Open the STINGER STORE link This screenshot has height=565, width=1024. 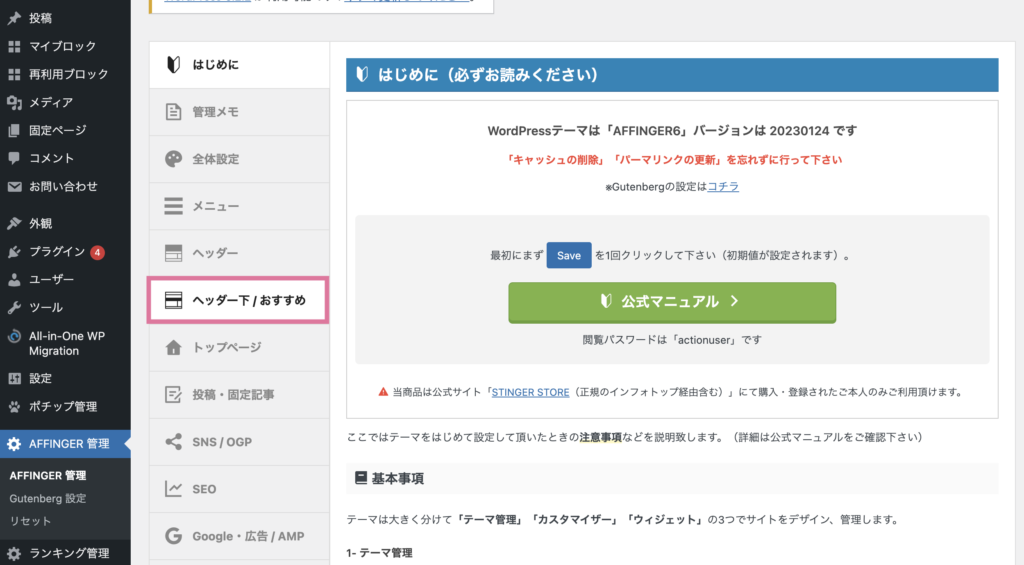tap(530, 393)
